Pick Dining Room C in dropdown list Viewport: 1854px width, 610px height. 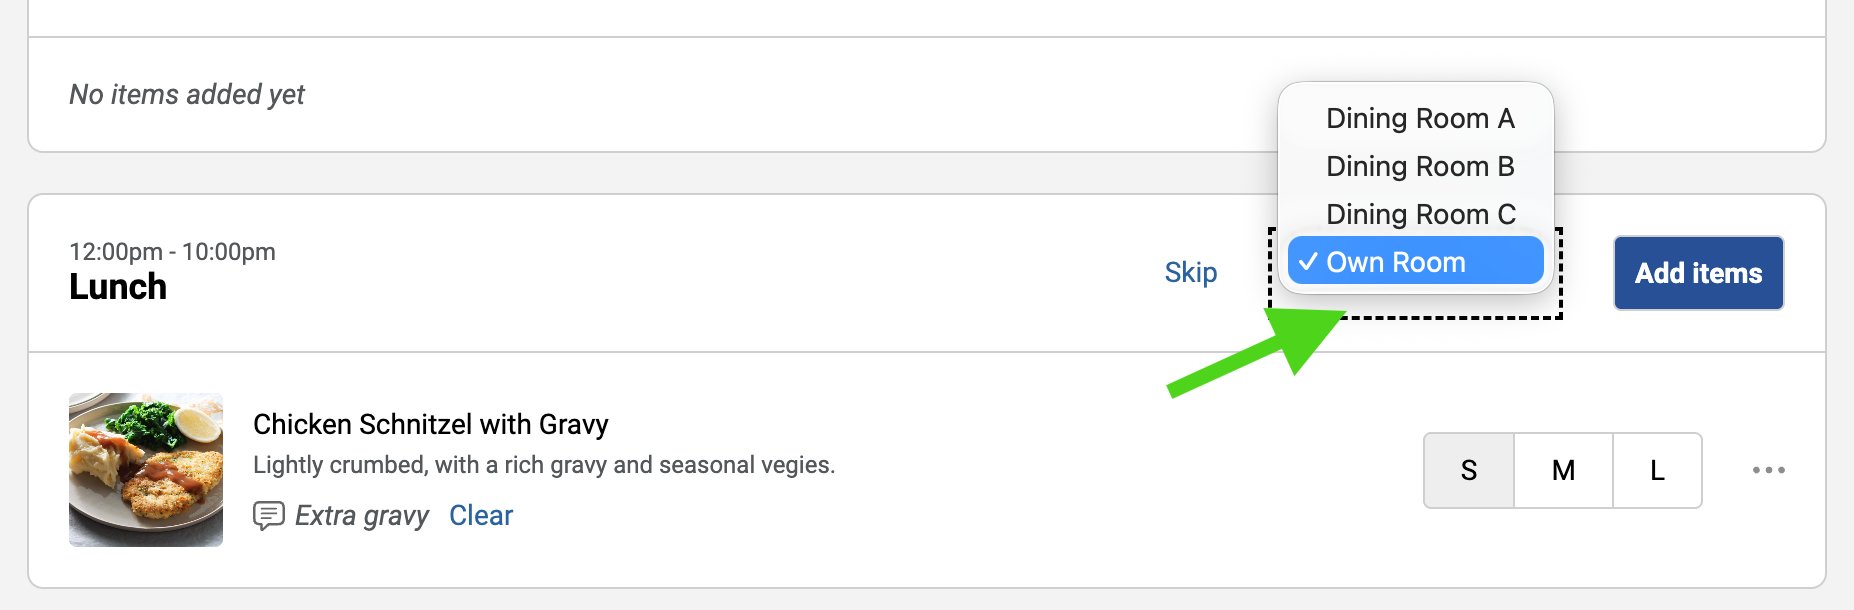[x=1420, y=214]
